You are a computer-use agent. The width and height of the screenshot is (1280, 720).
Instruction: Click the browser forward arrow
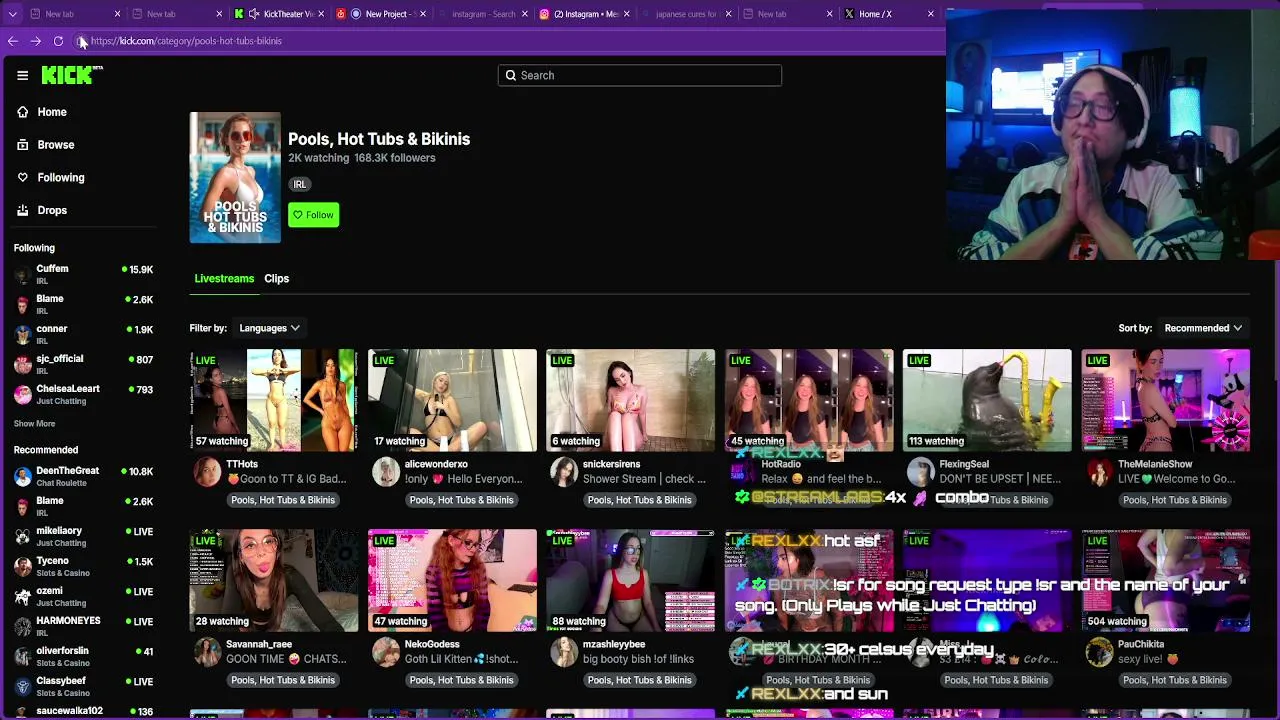pos(35,41)
